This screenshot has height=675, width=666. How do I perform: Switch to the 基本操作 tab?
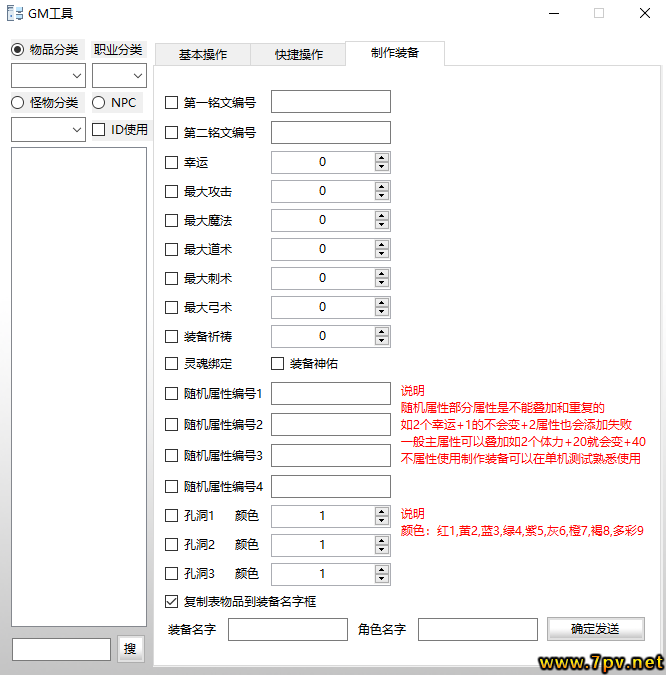click(x=203, y=55)
